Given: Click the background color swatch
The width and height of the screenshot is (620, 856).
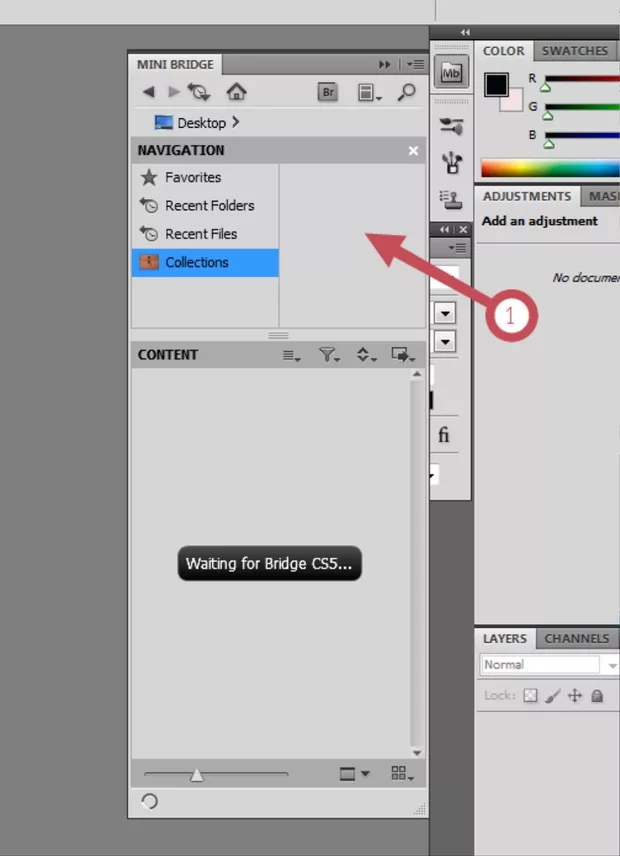Looking at the screenshot, I should (x=515, y=103).
